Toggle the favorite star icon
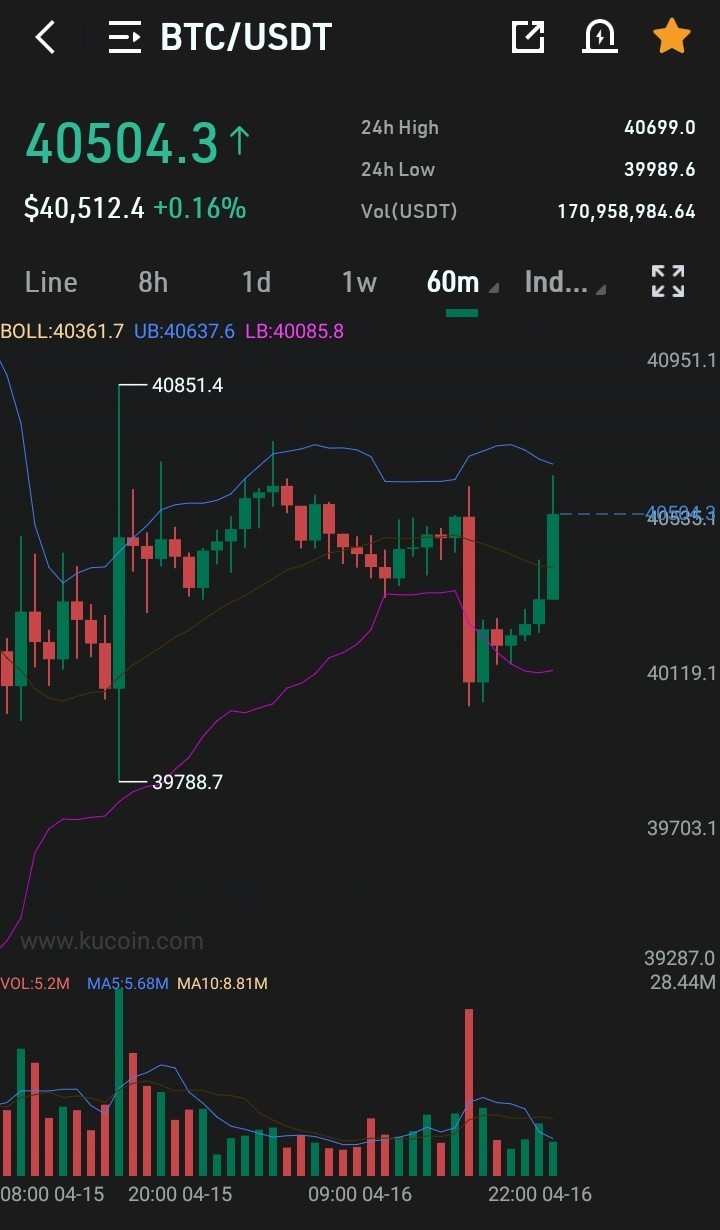Viewport: 720px width, 1230px height. tap(672, 37)
